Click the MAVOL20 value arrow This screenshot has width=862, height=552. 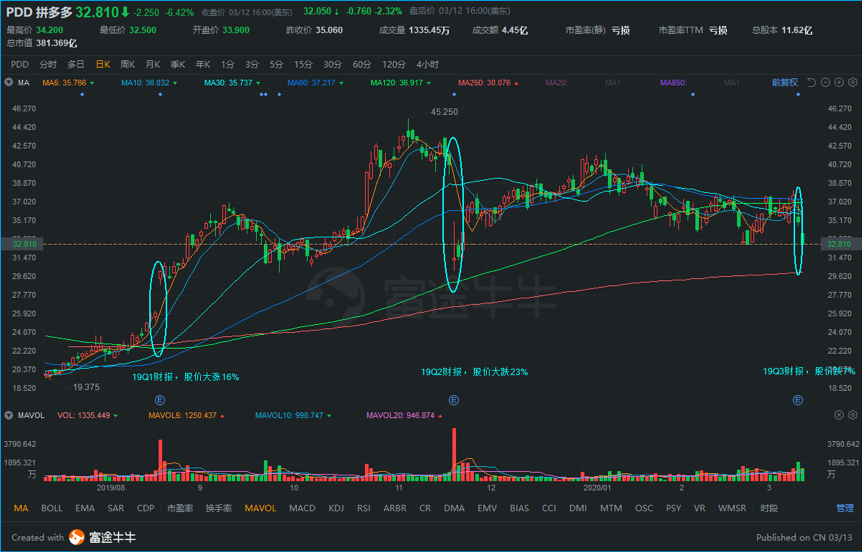click(440, 416)
